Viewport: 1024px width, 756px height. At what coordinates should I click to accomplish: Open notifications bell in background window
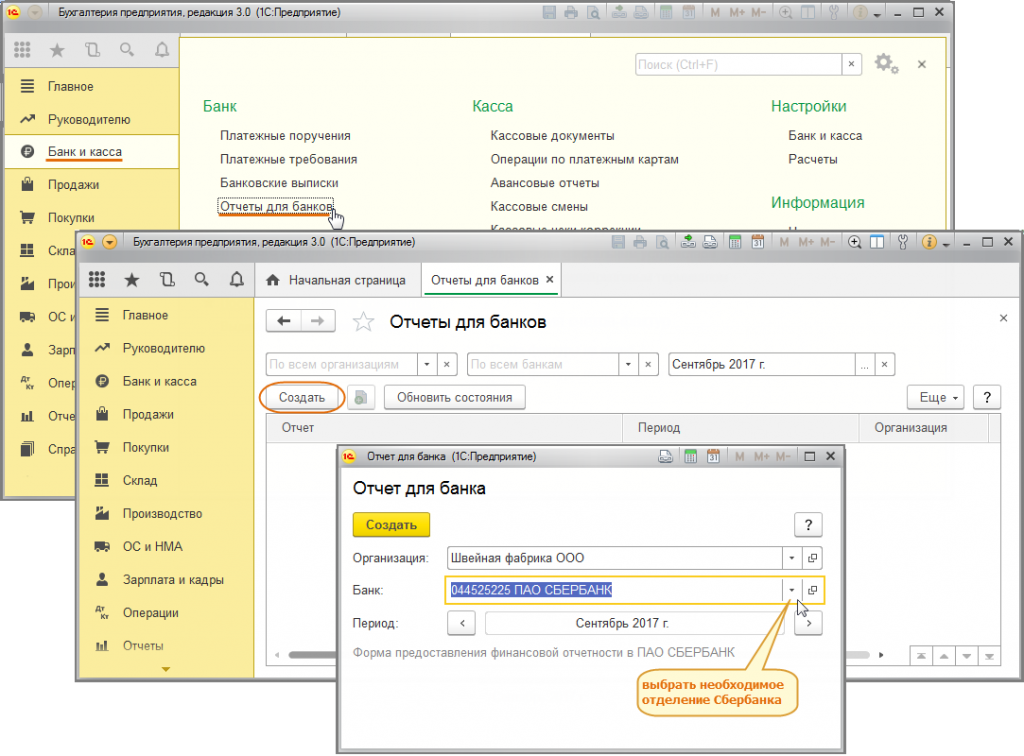161,50
